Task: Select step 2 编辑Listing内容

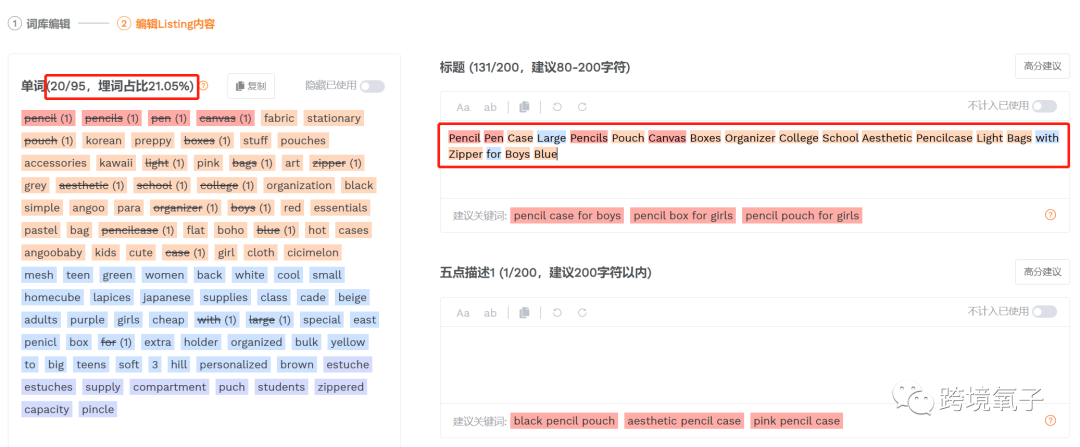Action: (x=165, y=23)
